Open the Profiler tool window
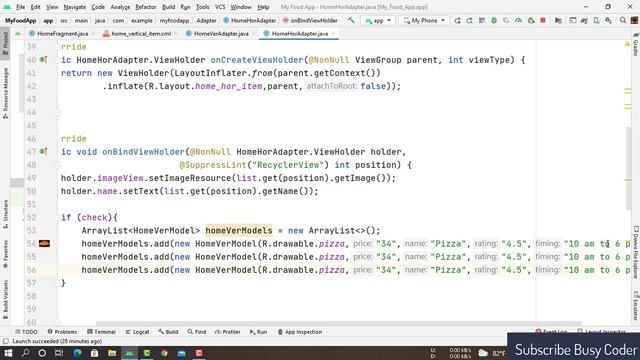Screen dimensions: 640x360 click(227, 332)
